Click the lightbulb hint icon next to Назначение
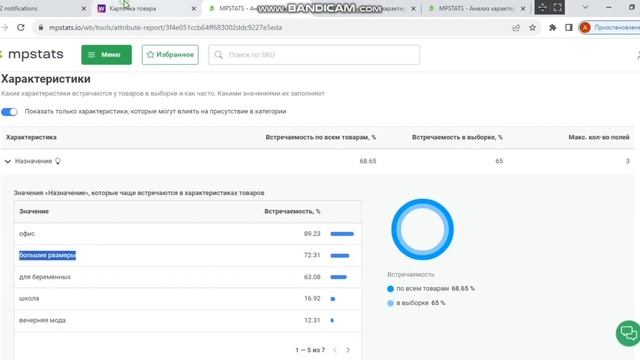 tap(58, 161)
